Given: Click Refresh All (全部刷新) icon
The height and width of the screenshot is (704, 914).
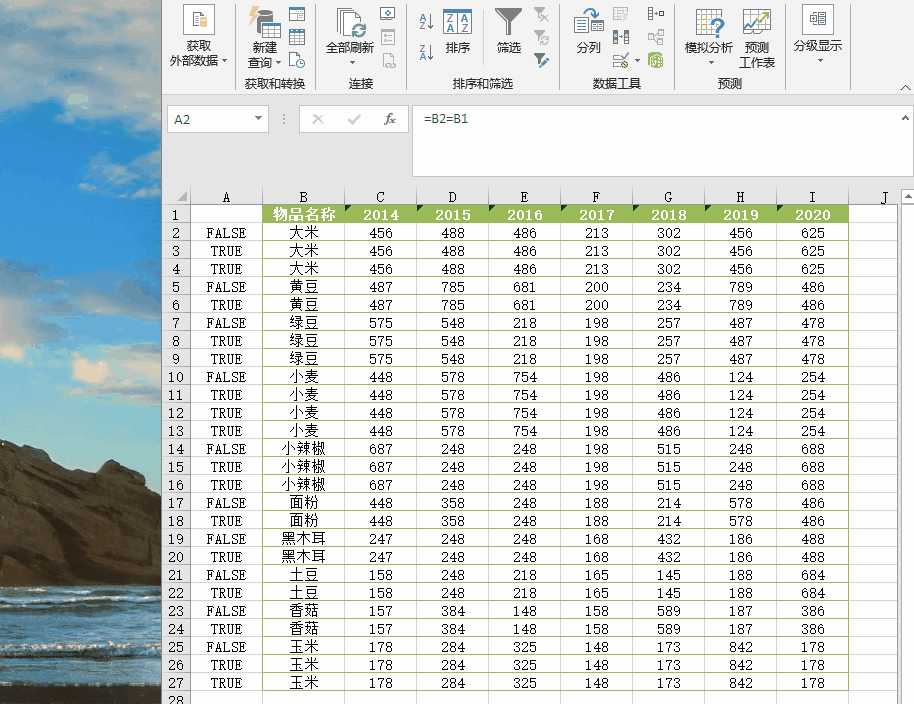Looking at the screenshot, I should coord(350,24).
